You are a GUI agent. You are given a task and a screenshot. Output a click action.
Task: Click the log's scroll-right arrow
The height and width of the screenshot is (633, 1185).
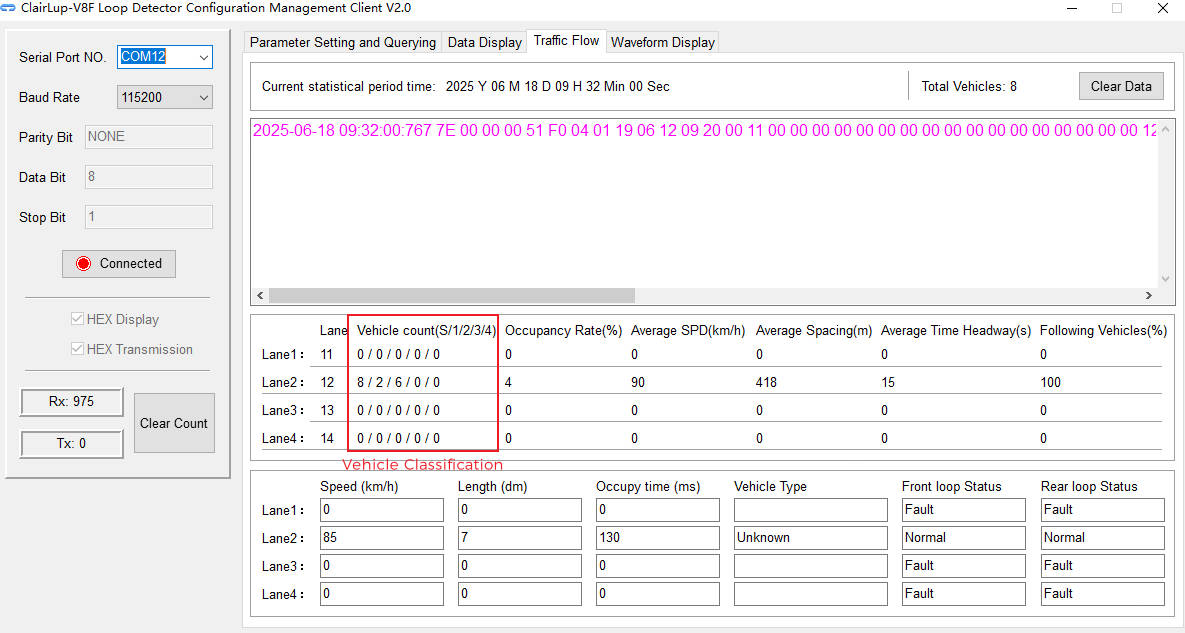click(1148, 295)
